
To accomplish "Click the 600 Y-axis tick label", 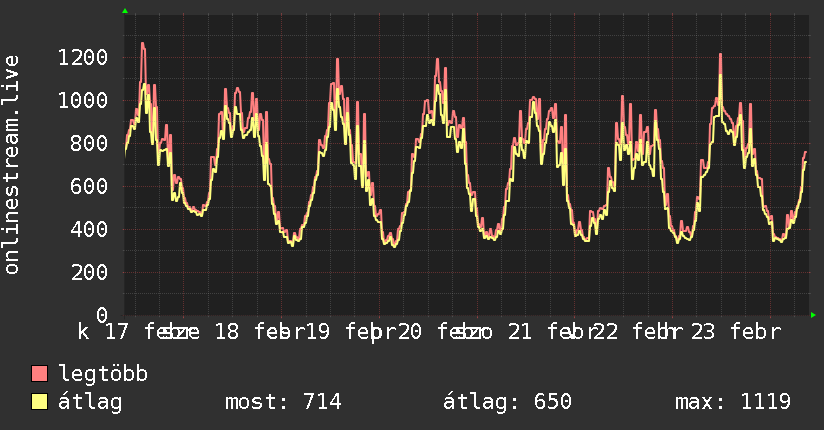I will (x=89, y=186).
